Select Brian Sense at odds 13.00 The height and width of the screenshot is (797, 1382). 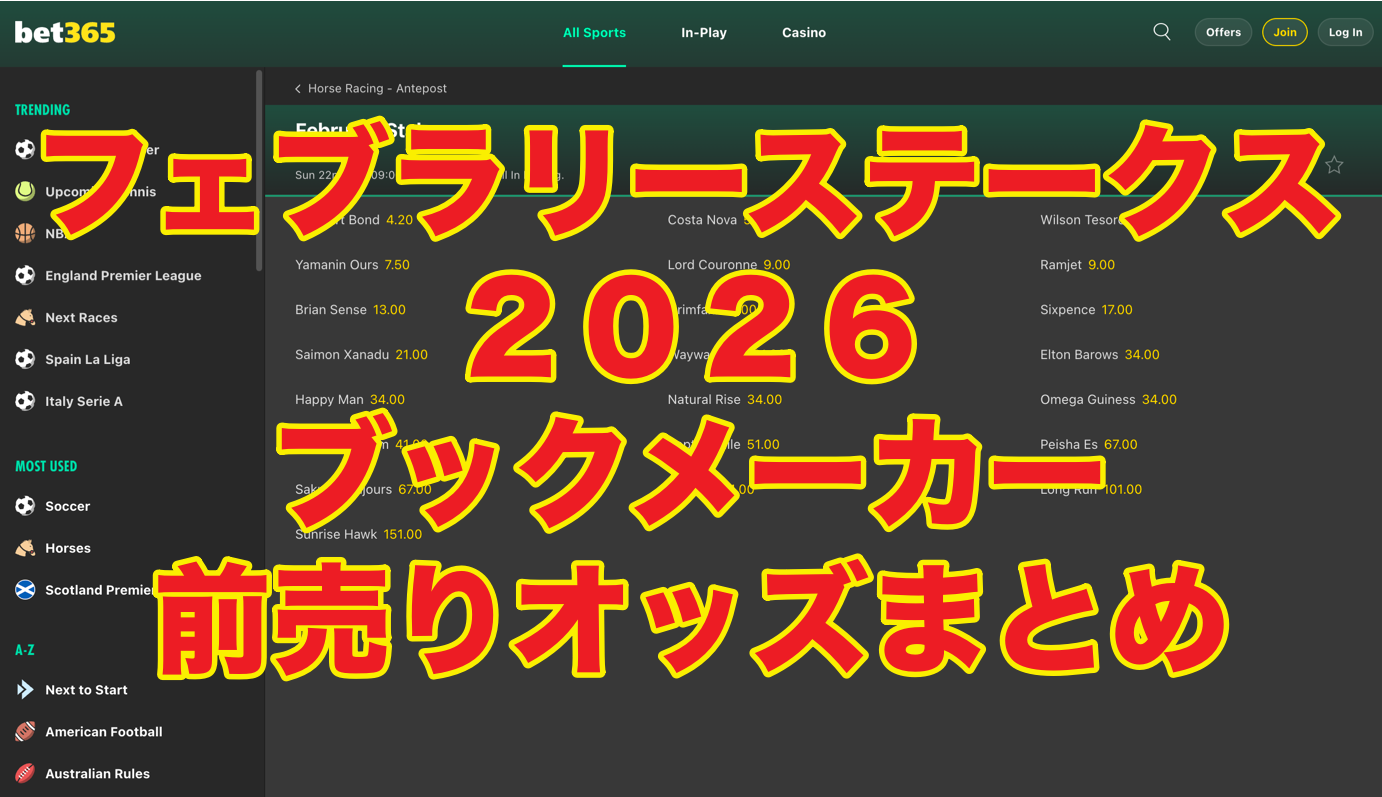tap(350, 310)
